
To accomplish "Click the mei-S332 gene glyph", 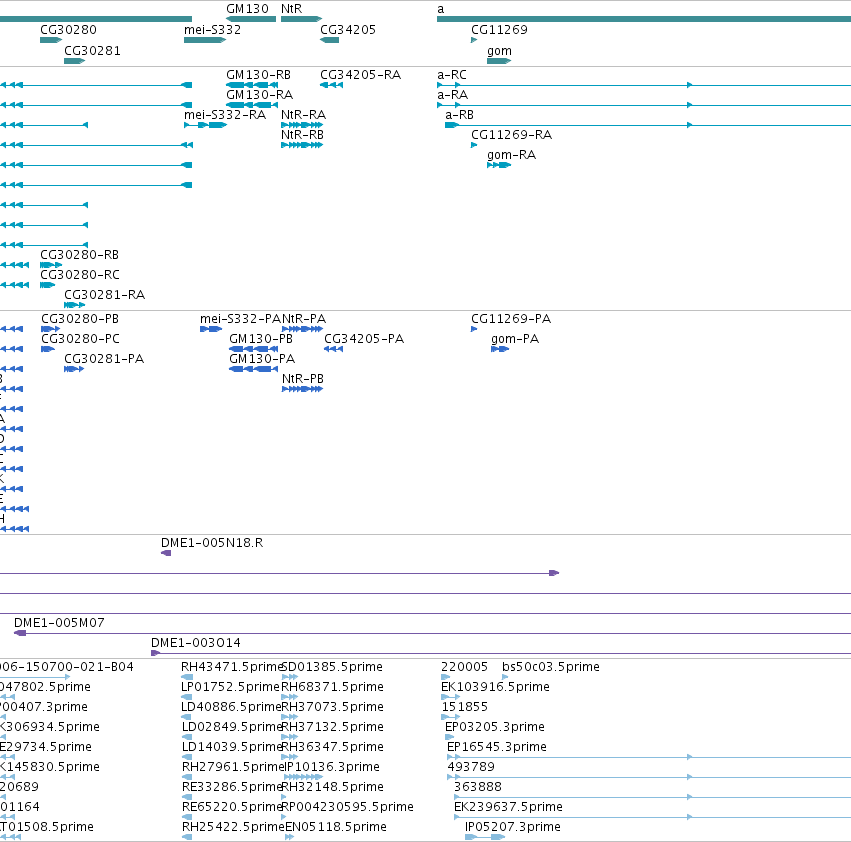I will 205,40.
